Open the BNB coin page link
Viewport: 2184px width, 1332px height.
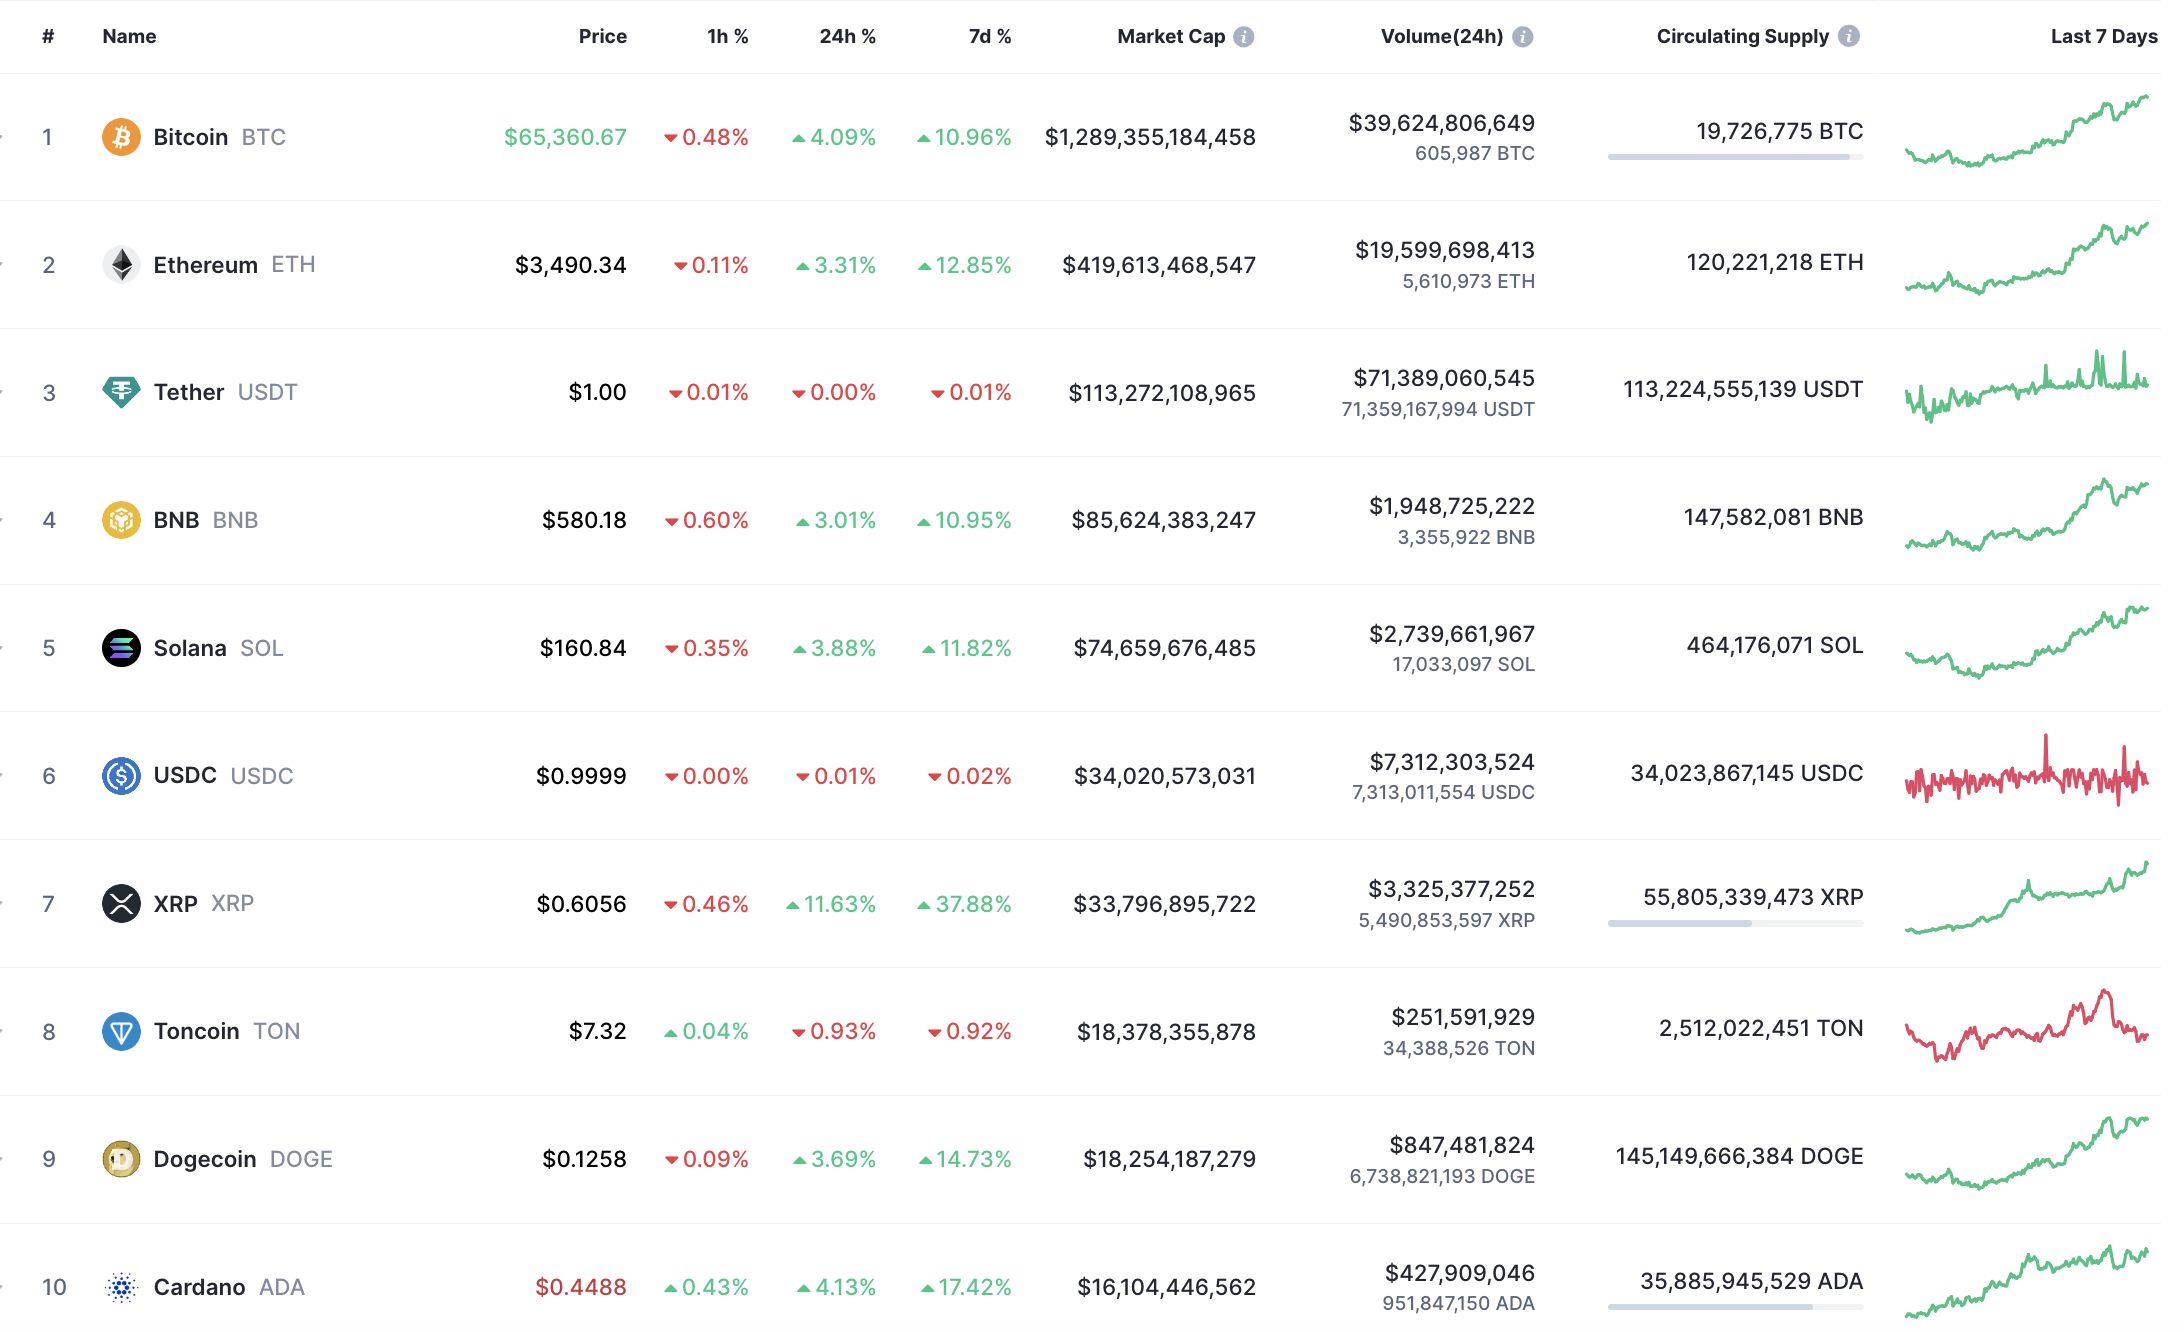[x=177, y=520]
